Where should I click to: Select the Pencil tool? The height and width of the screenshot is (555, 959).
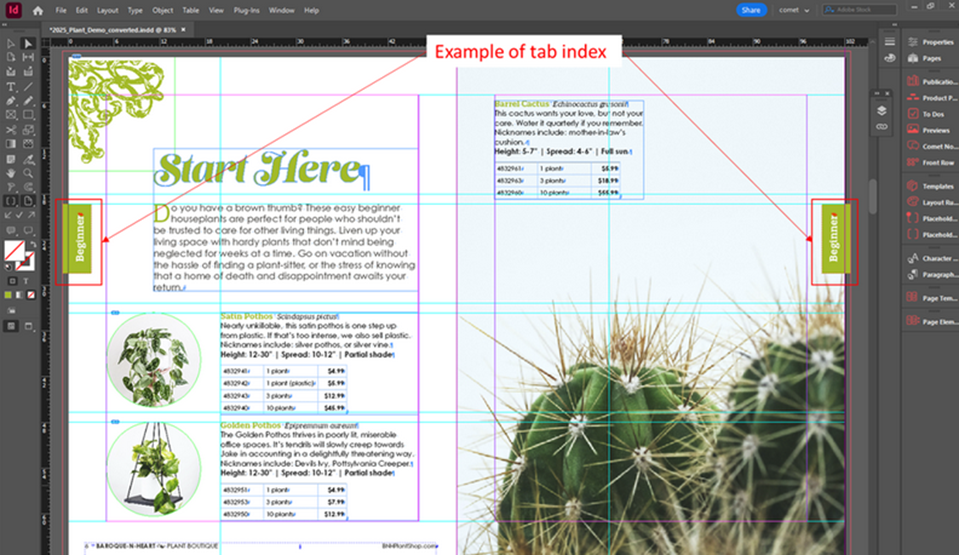28,101
